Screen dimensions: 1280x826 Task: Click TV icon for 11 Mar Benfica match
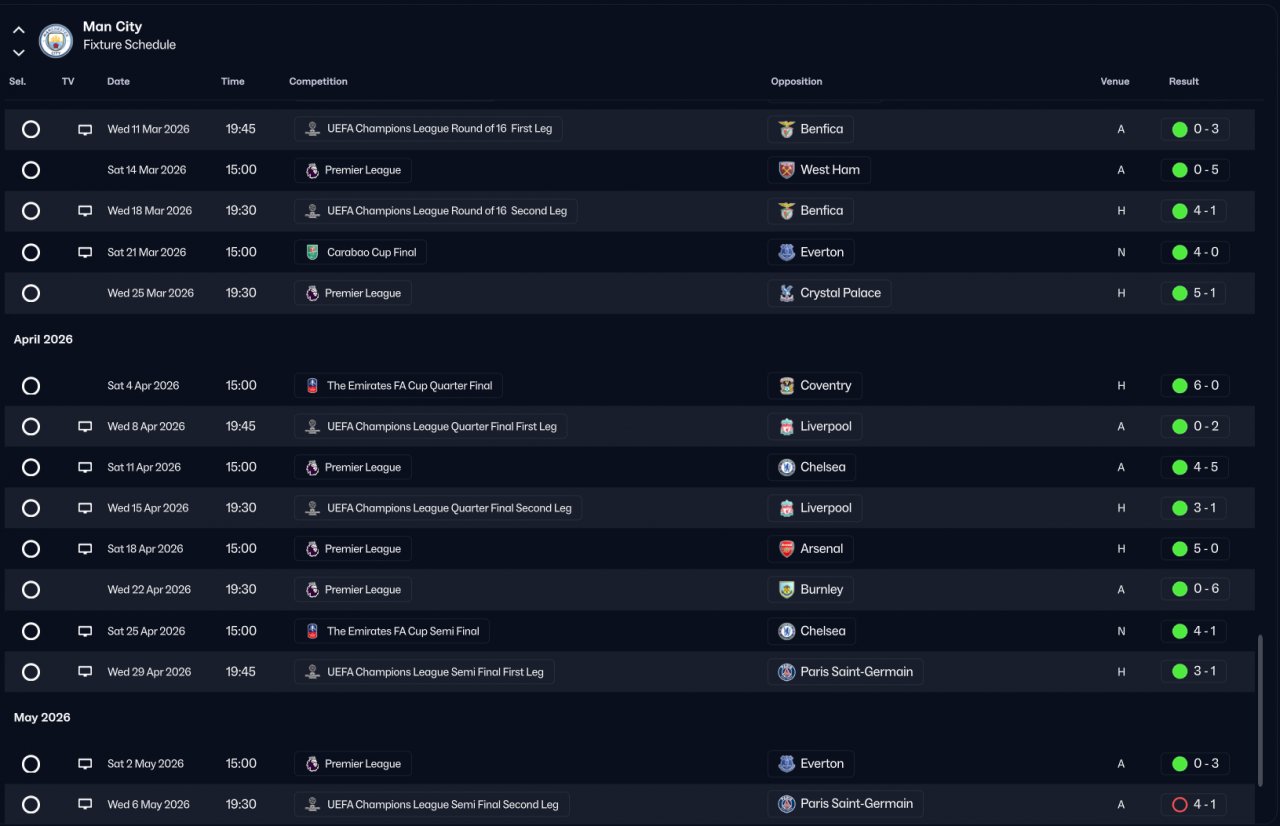pos(85,130)
